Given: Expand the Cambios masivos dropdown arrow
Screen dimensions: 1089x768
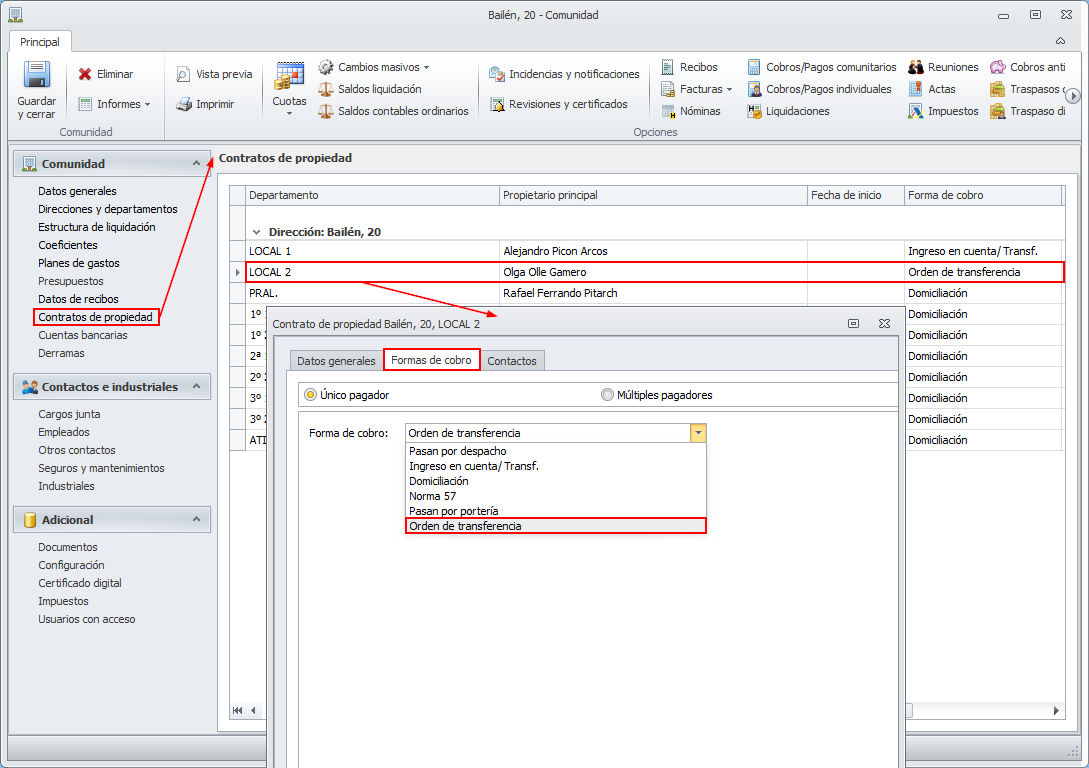Looking at the screenshot, I should [x=426, y=67].
